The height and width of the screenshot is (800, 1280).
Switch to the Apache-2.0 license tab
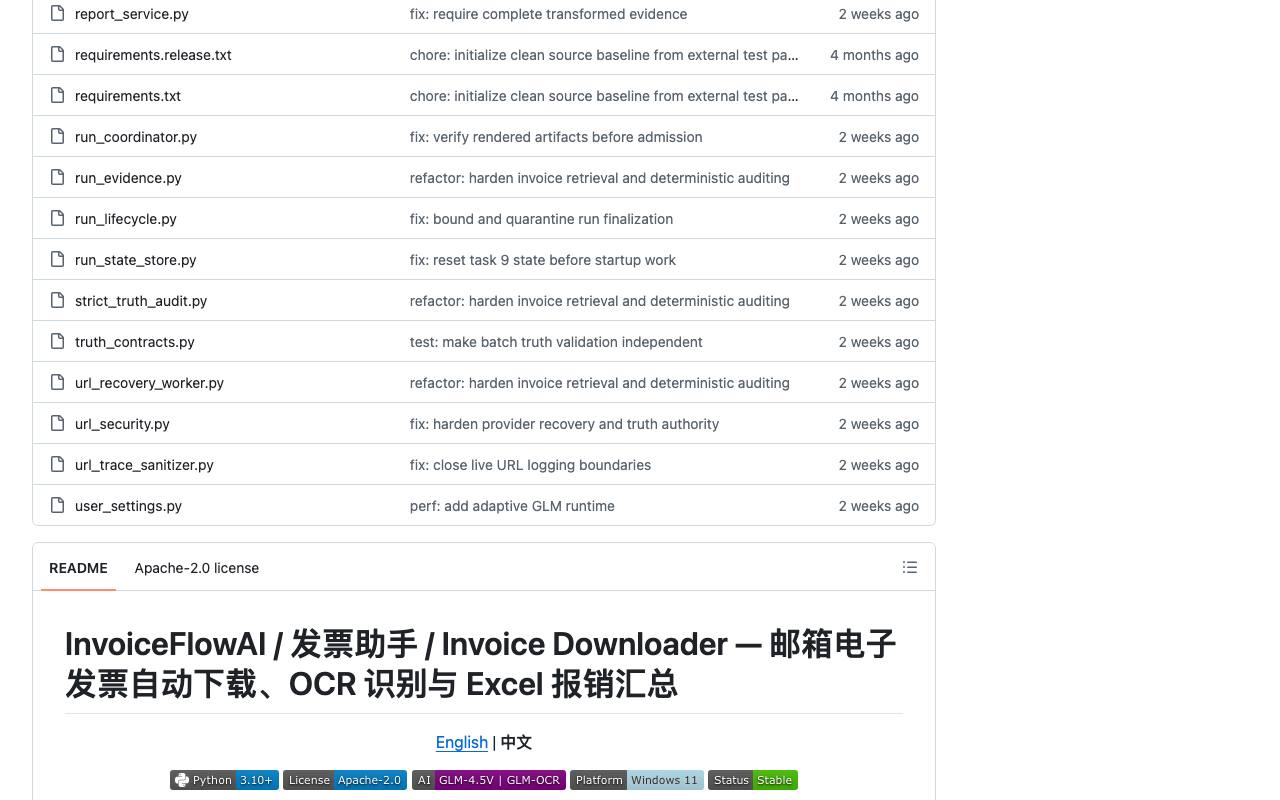pyautogui.click(x=197, y=568)
